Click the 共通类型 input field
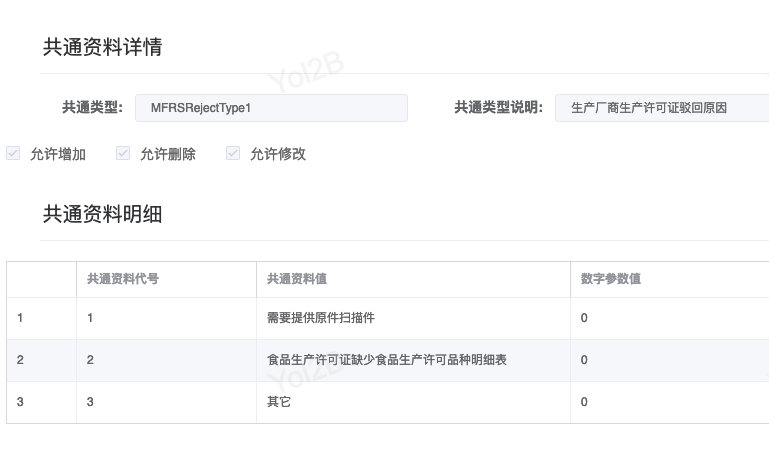The width and height of the screenshot is (769, 465). click(271, 108)
